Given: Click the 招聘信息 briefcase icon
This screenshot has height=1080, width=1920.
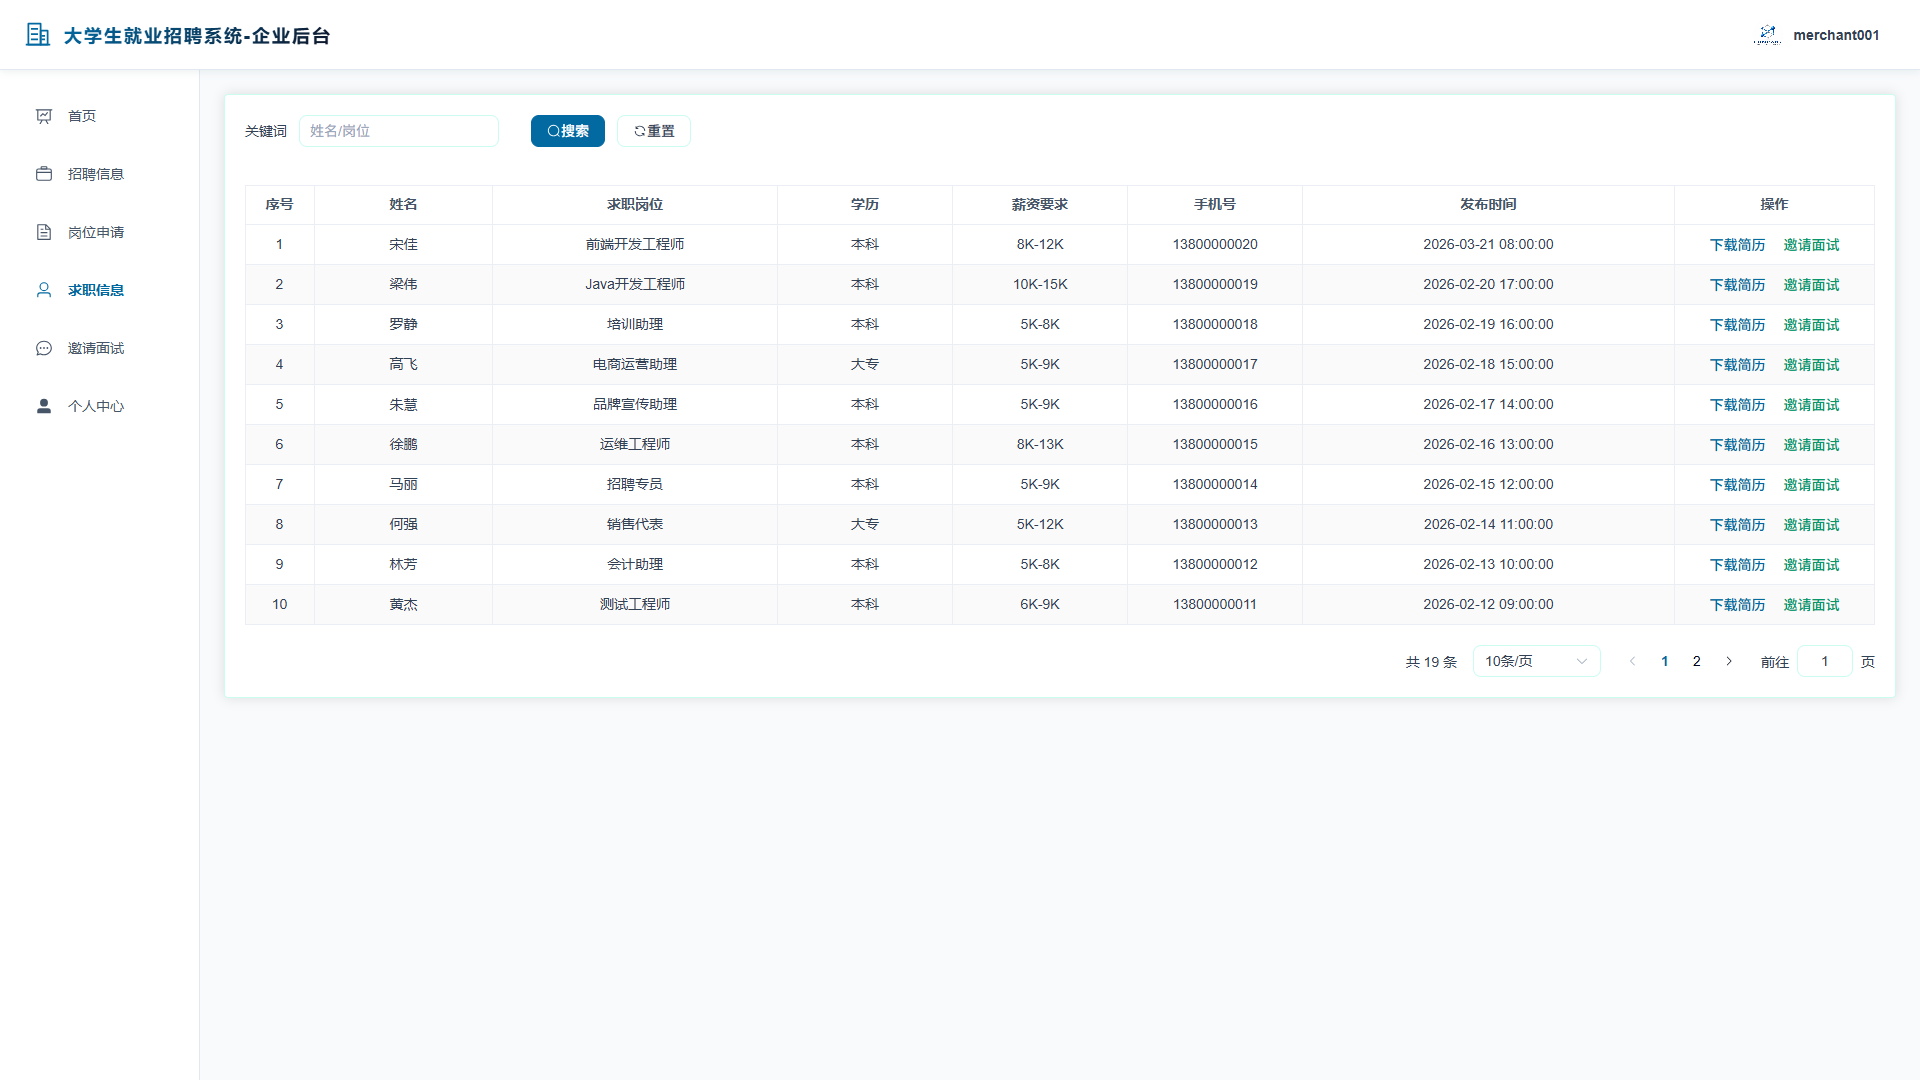Looking at the screenshot, I should click(x=44, y=174).
